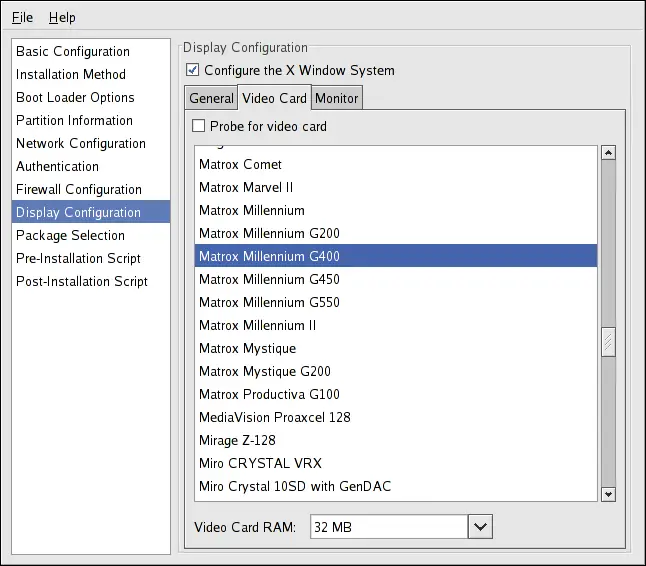646x566 pixels.
Task: Click the video card list scrollbar thumb
Action: [x=607, y=343]
